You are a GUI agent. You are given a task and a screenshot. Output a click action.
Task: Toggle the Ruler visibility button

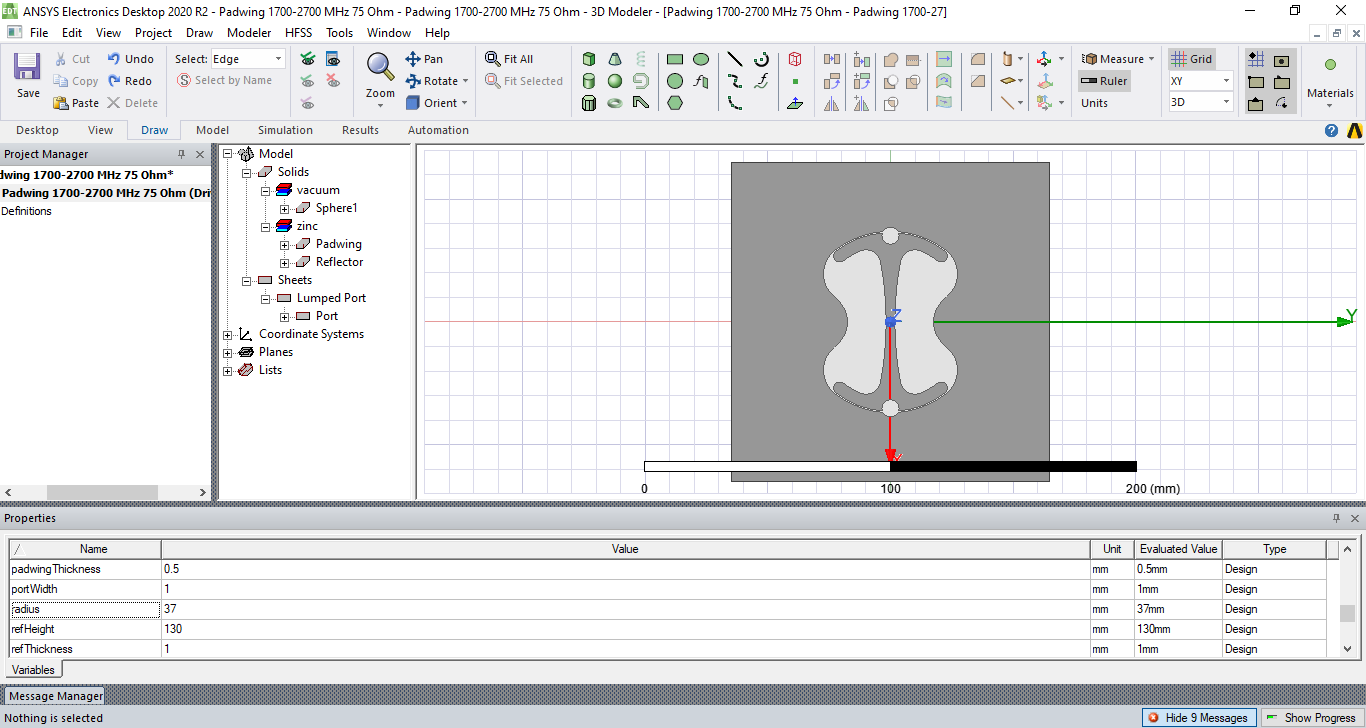1104,81
